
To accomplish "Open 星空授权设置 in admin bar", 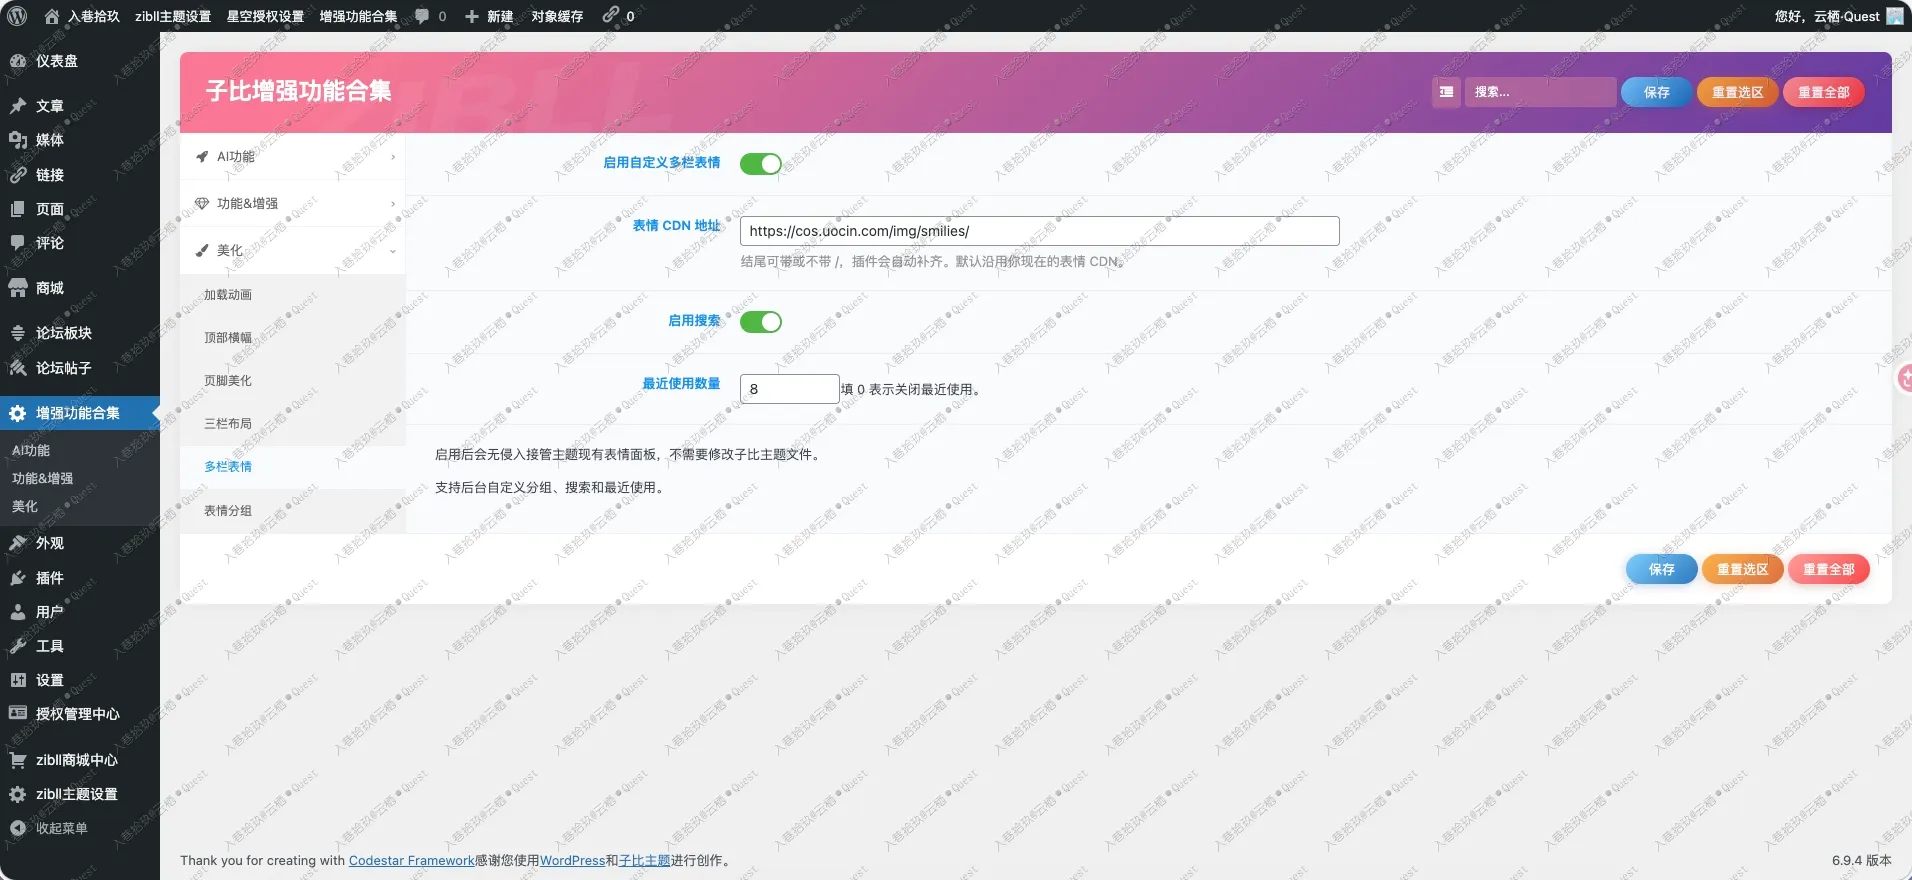I will pyautogui.click(x=265, y=16).
